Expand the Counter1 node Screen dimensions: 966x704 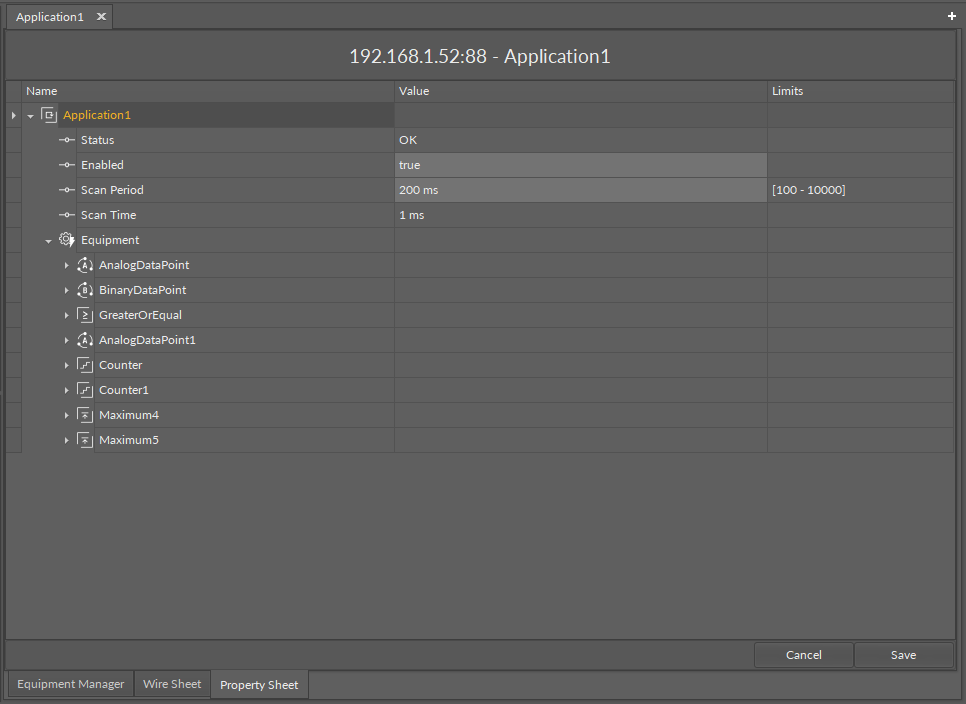click(x=67, y=390)
